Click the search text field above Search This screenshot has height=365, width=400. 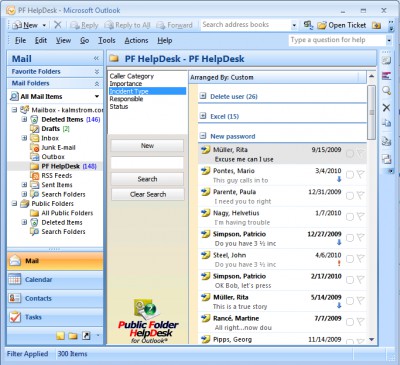point(147,163)
